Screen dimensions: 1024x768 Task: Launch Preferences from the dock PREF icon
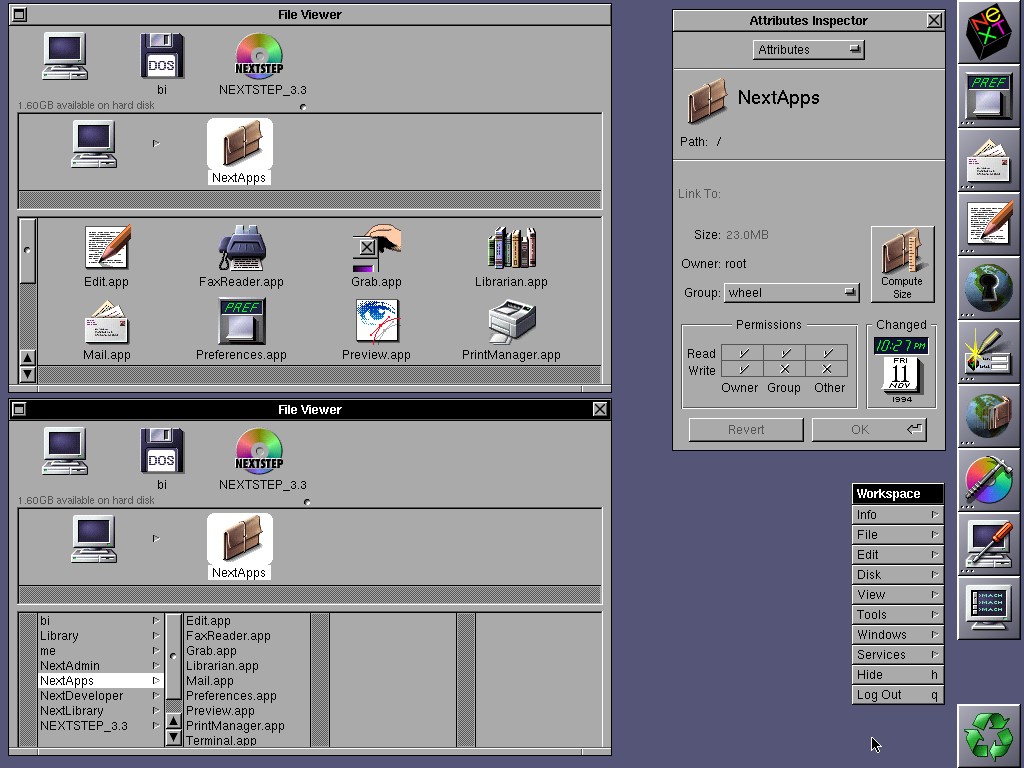988,96
